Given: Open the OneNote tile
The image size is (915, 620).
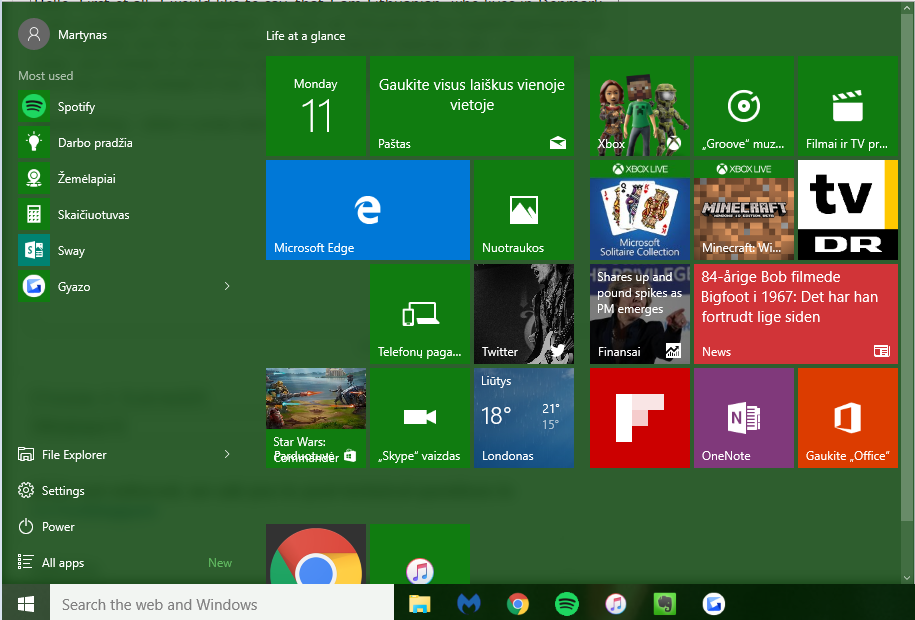Looking at the screenshot, I should (x=743, y=418).
